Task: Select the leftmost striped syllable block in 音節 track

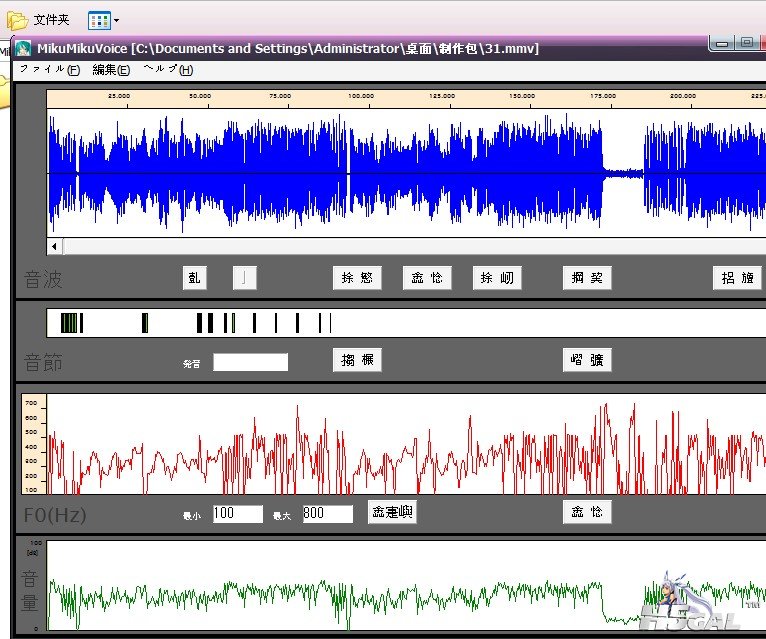Action: tap(69, 323)
